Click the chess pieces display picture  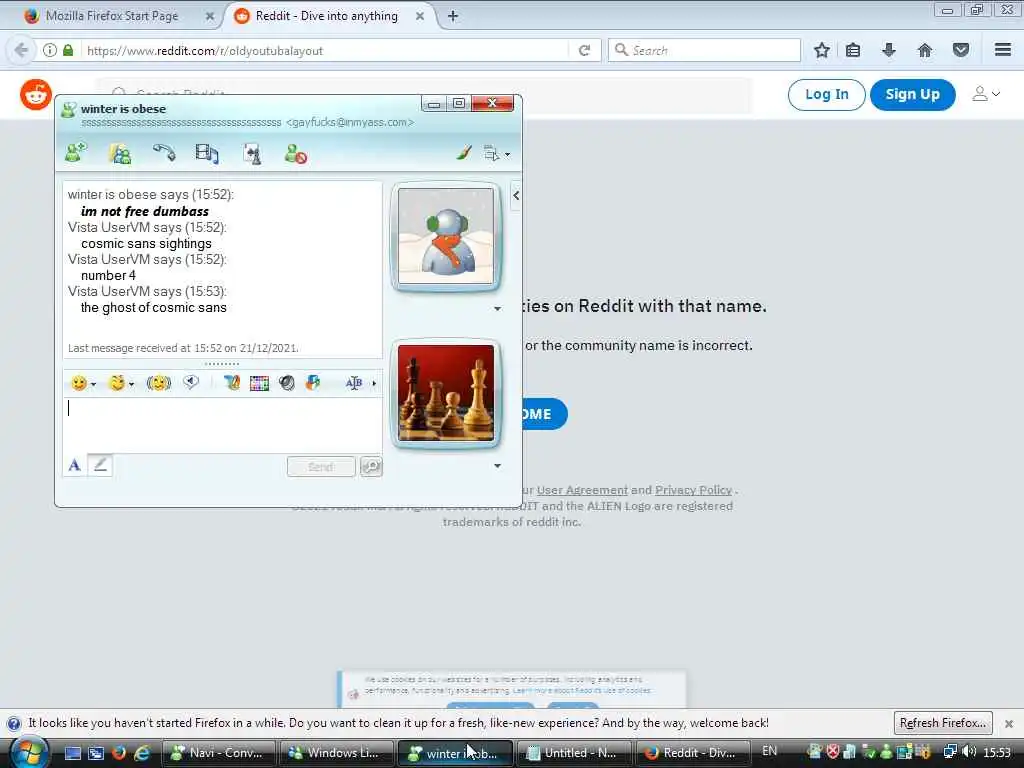[446, 392]
